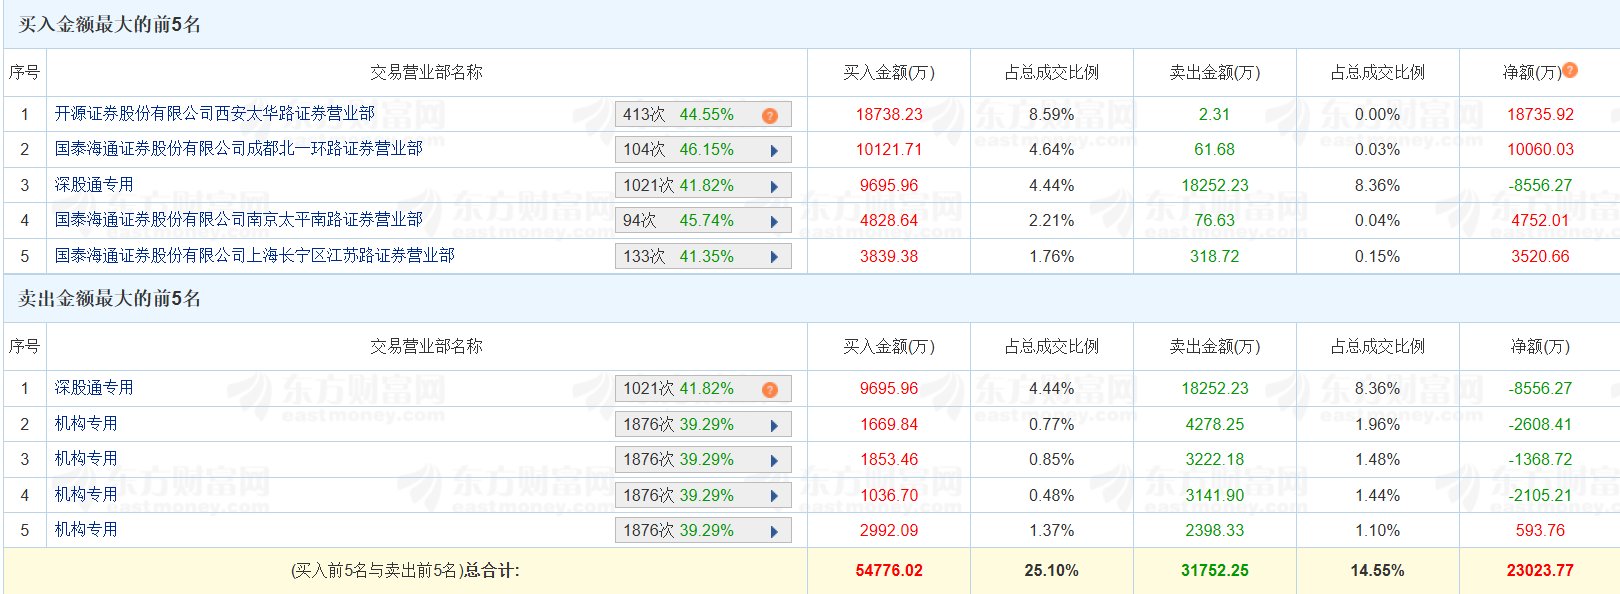Screen dimensions: 1620x594
Task: Expand 机构专用 row with net -2105.21
Action: click(774, 497)
